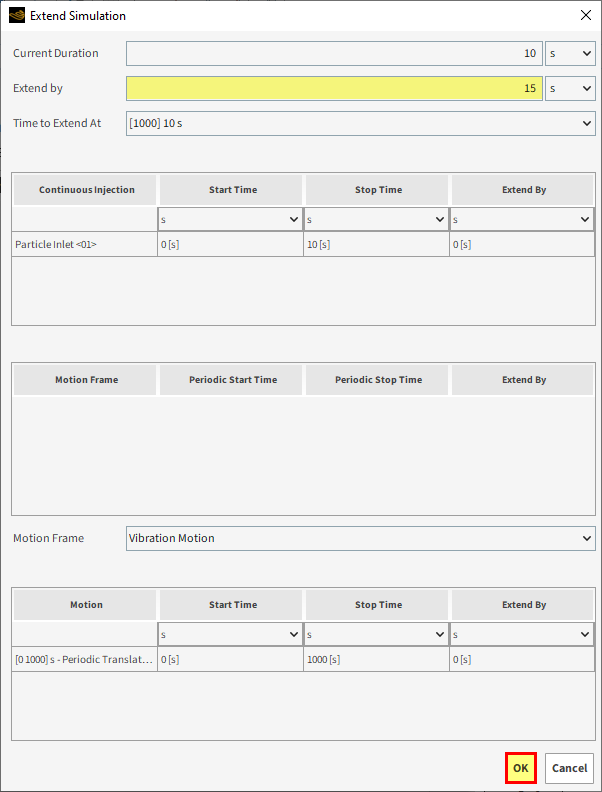Open Continuous Injection Start Time unit dropdown

pyautogui.click(x=230, y=219)
